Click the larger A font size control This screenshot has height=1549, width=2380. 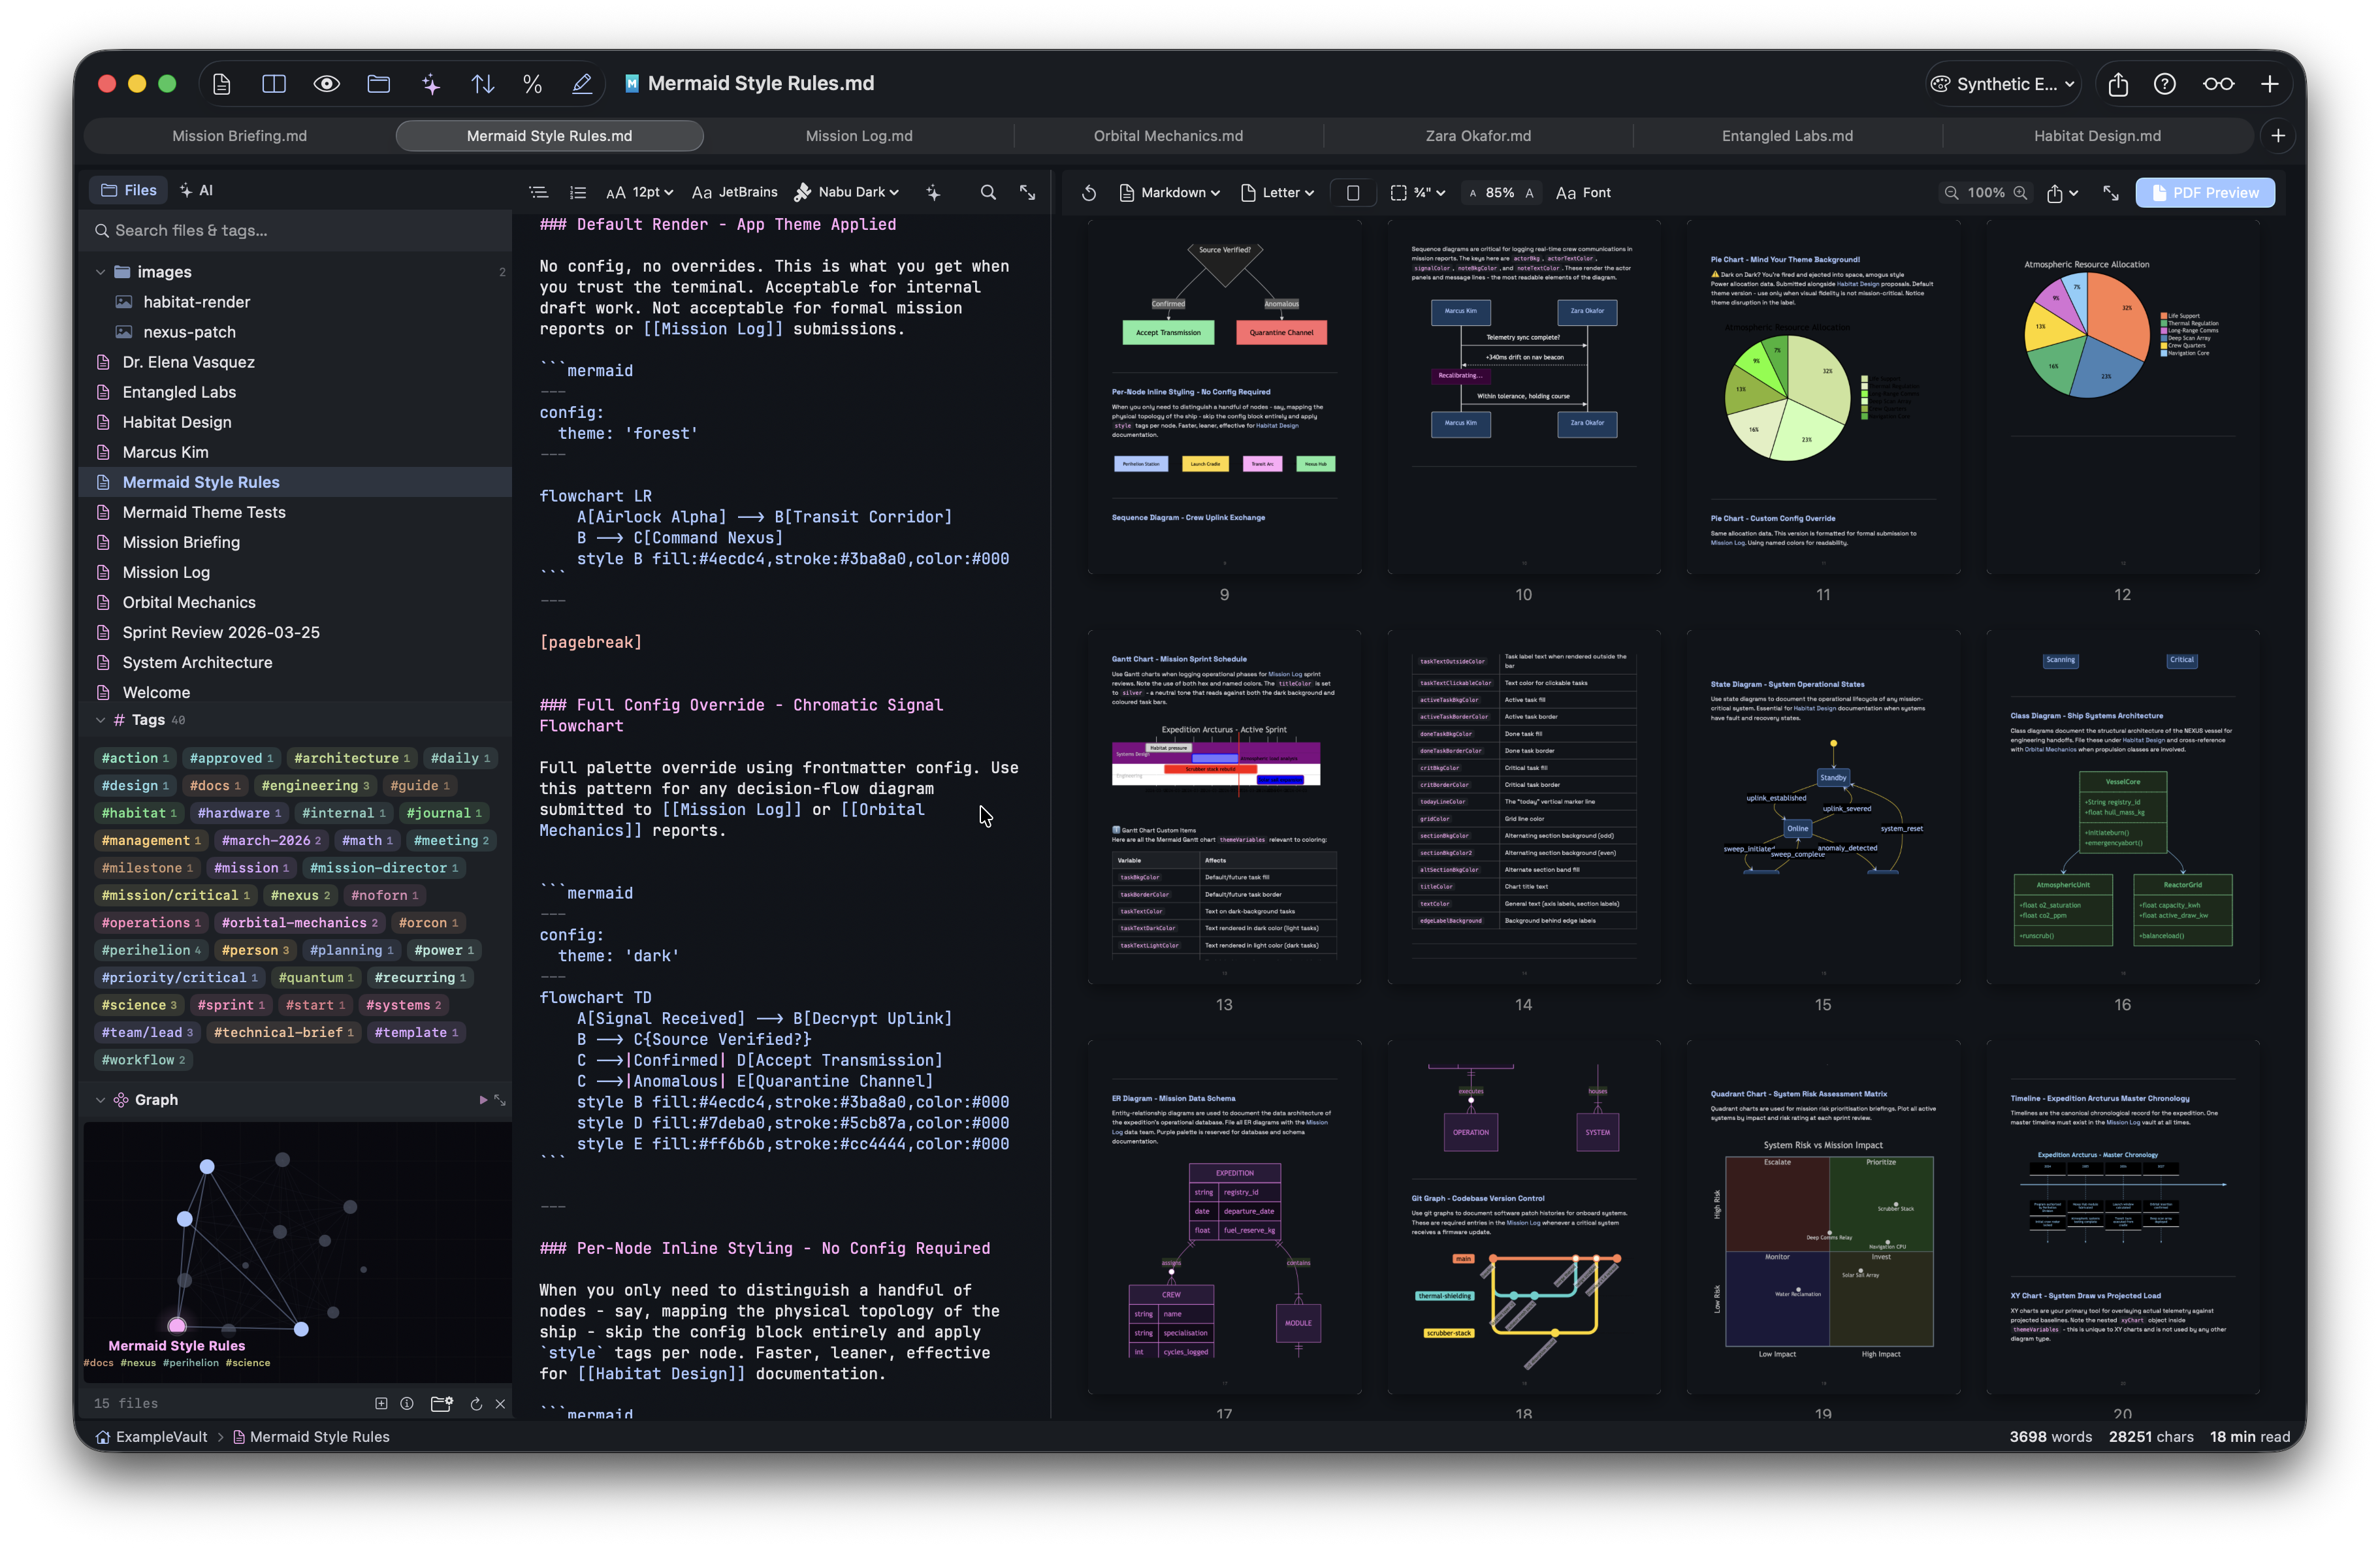click(1529, 193)
